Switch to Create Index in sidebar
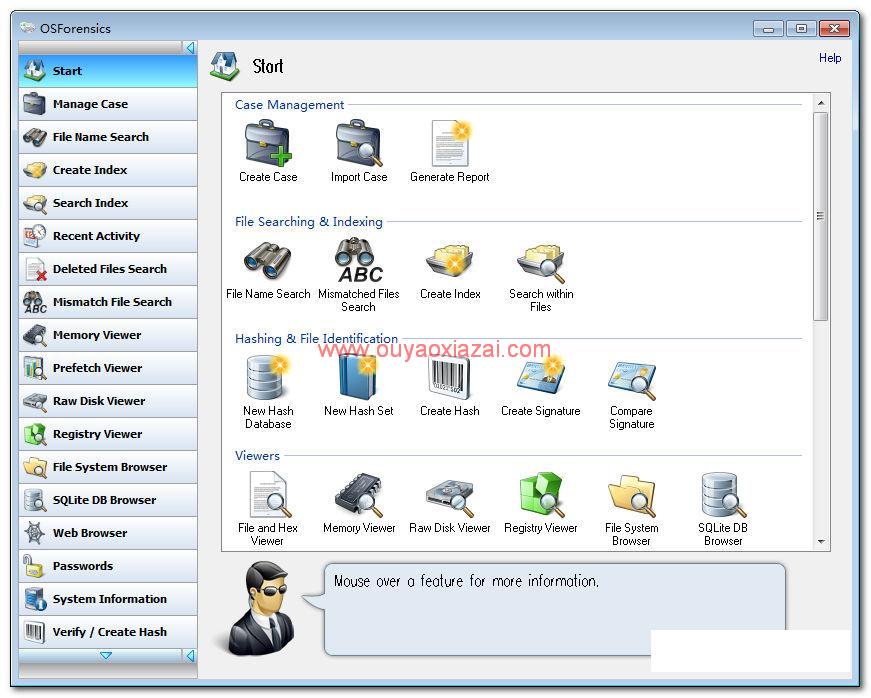 pyautogui.click(x=108, y=170)
